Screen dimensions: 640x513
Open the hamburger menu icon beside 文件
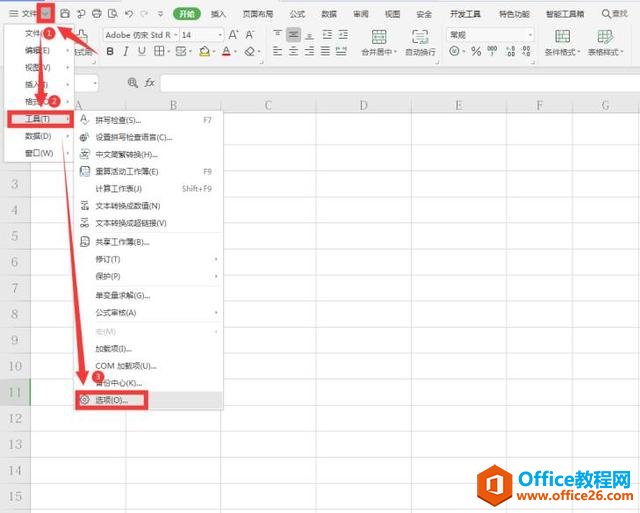pyautogui.click(x=13, y=13)
